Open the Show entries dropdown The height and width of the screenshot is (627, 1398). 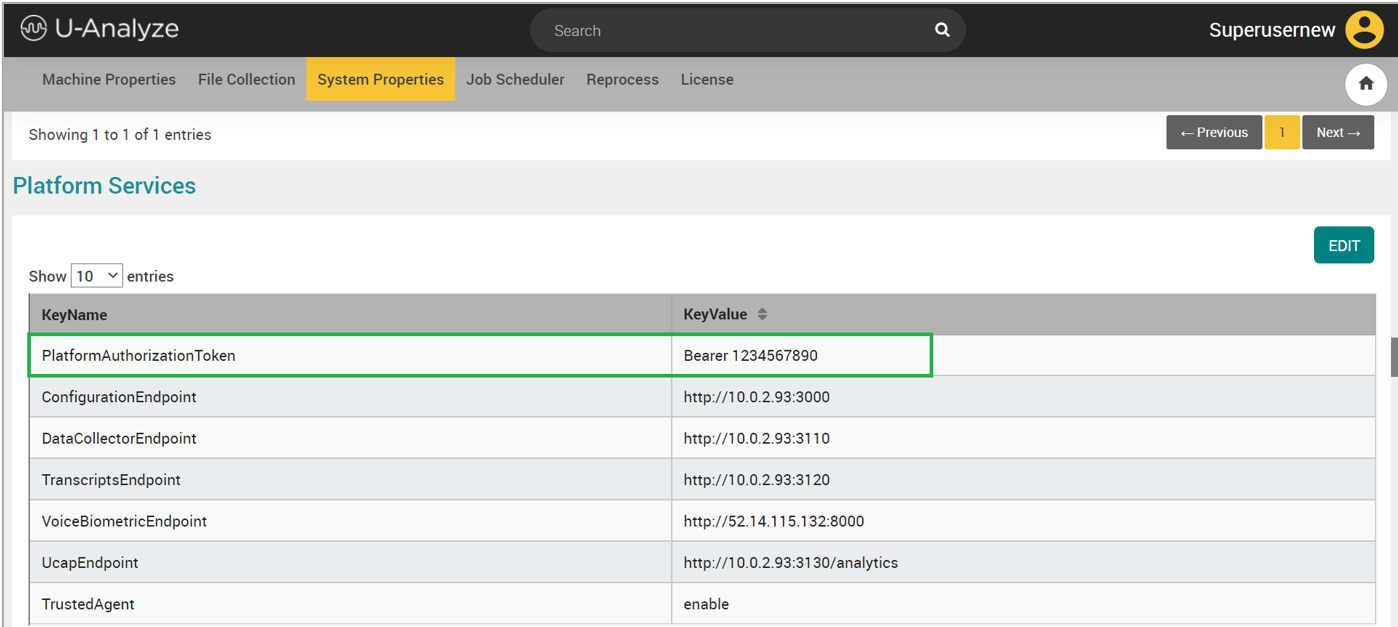(97, 276)
